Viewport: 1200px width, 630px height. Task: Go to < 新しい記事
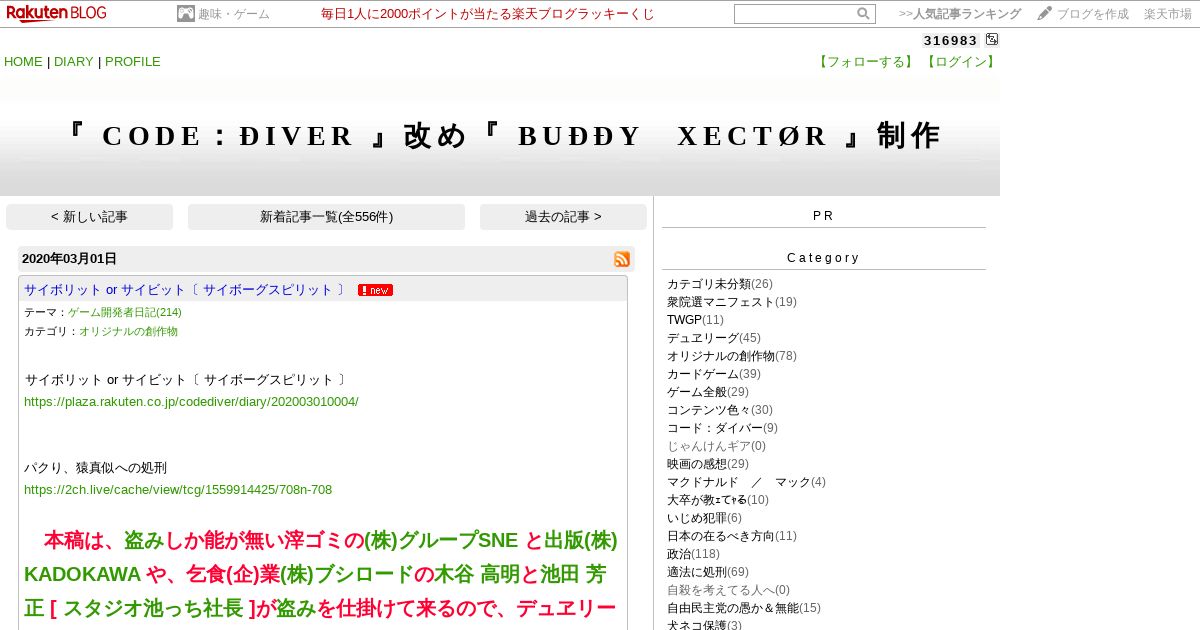(x=89, y=217)
